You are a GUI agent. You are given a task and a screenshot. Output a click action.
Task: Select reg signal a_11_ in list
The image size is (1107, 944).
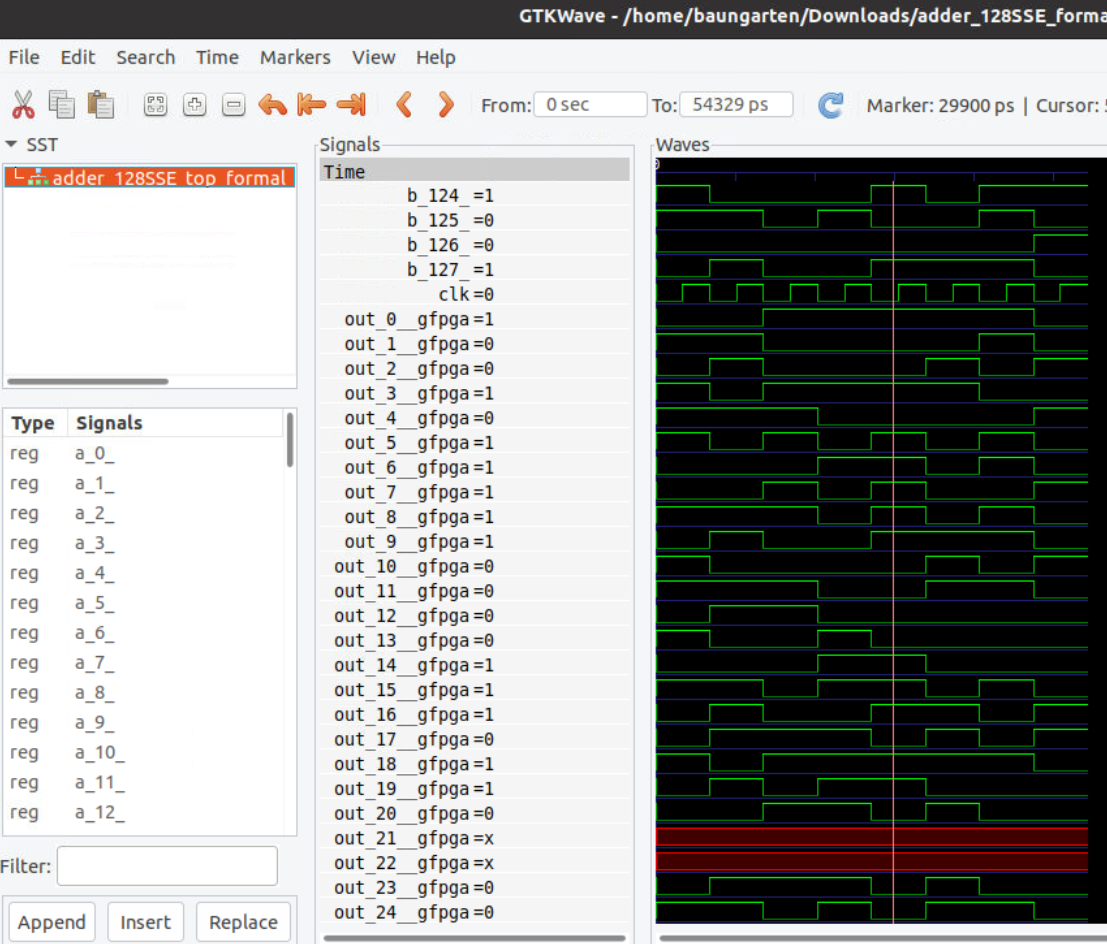(144, 782)
